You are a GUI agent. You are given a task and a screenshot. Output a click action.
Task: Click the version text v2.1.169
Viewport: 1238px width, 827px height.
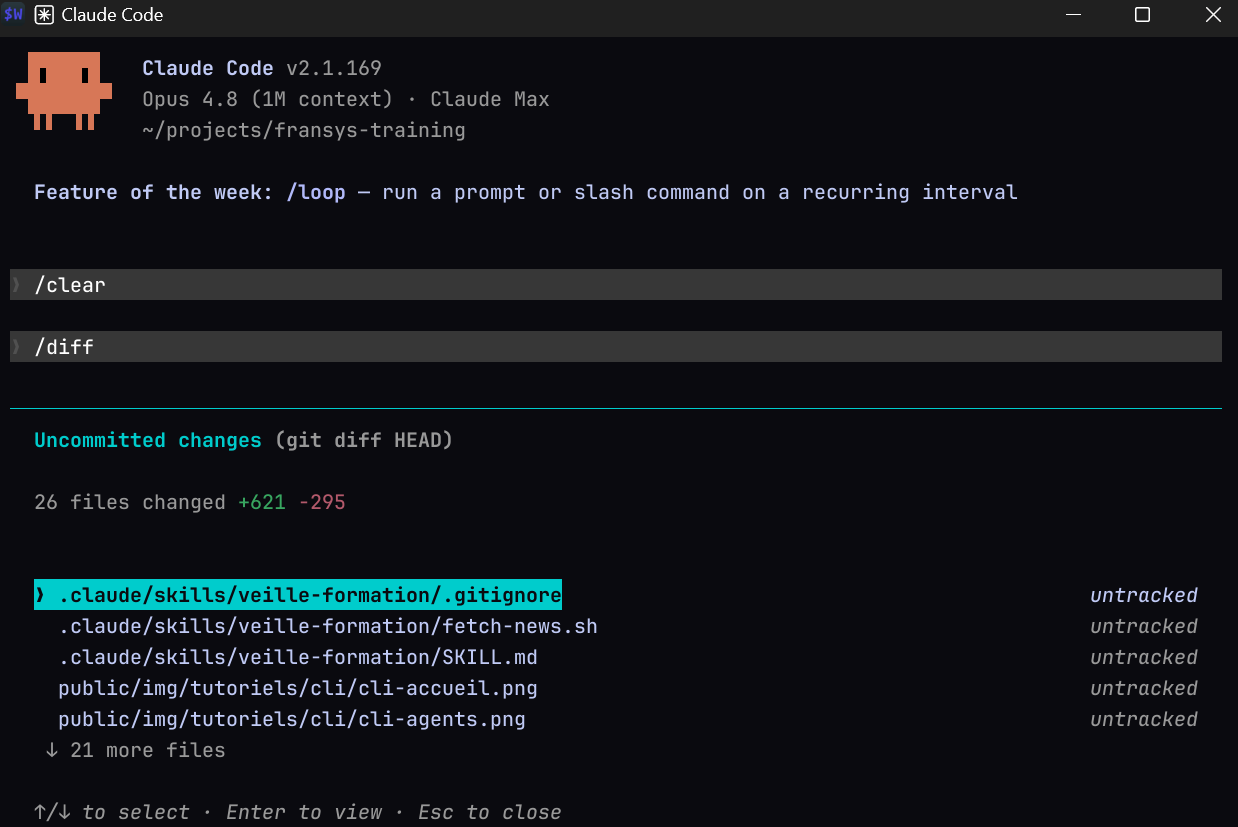(334, 68)
